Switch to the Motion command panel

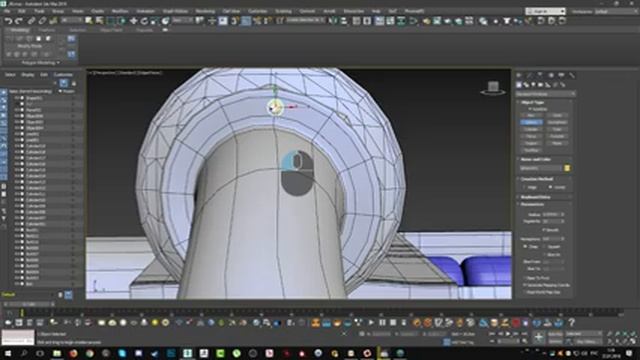click(x=551, y=76)
